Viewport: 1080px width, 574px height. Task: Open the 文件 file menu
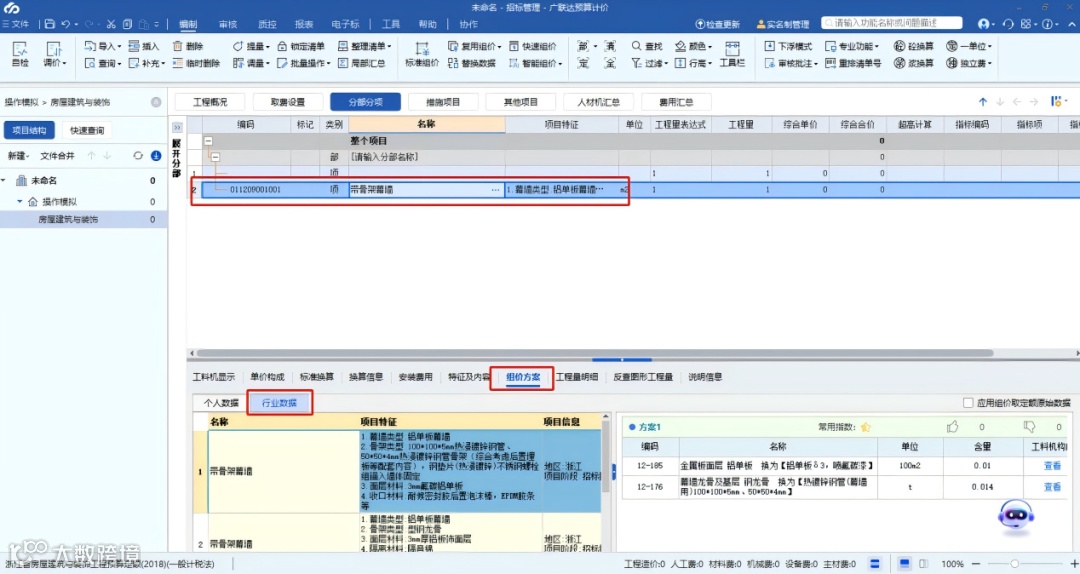pos(15,24)
